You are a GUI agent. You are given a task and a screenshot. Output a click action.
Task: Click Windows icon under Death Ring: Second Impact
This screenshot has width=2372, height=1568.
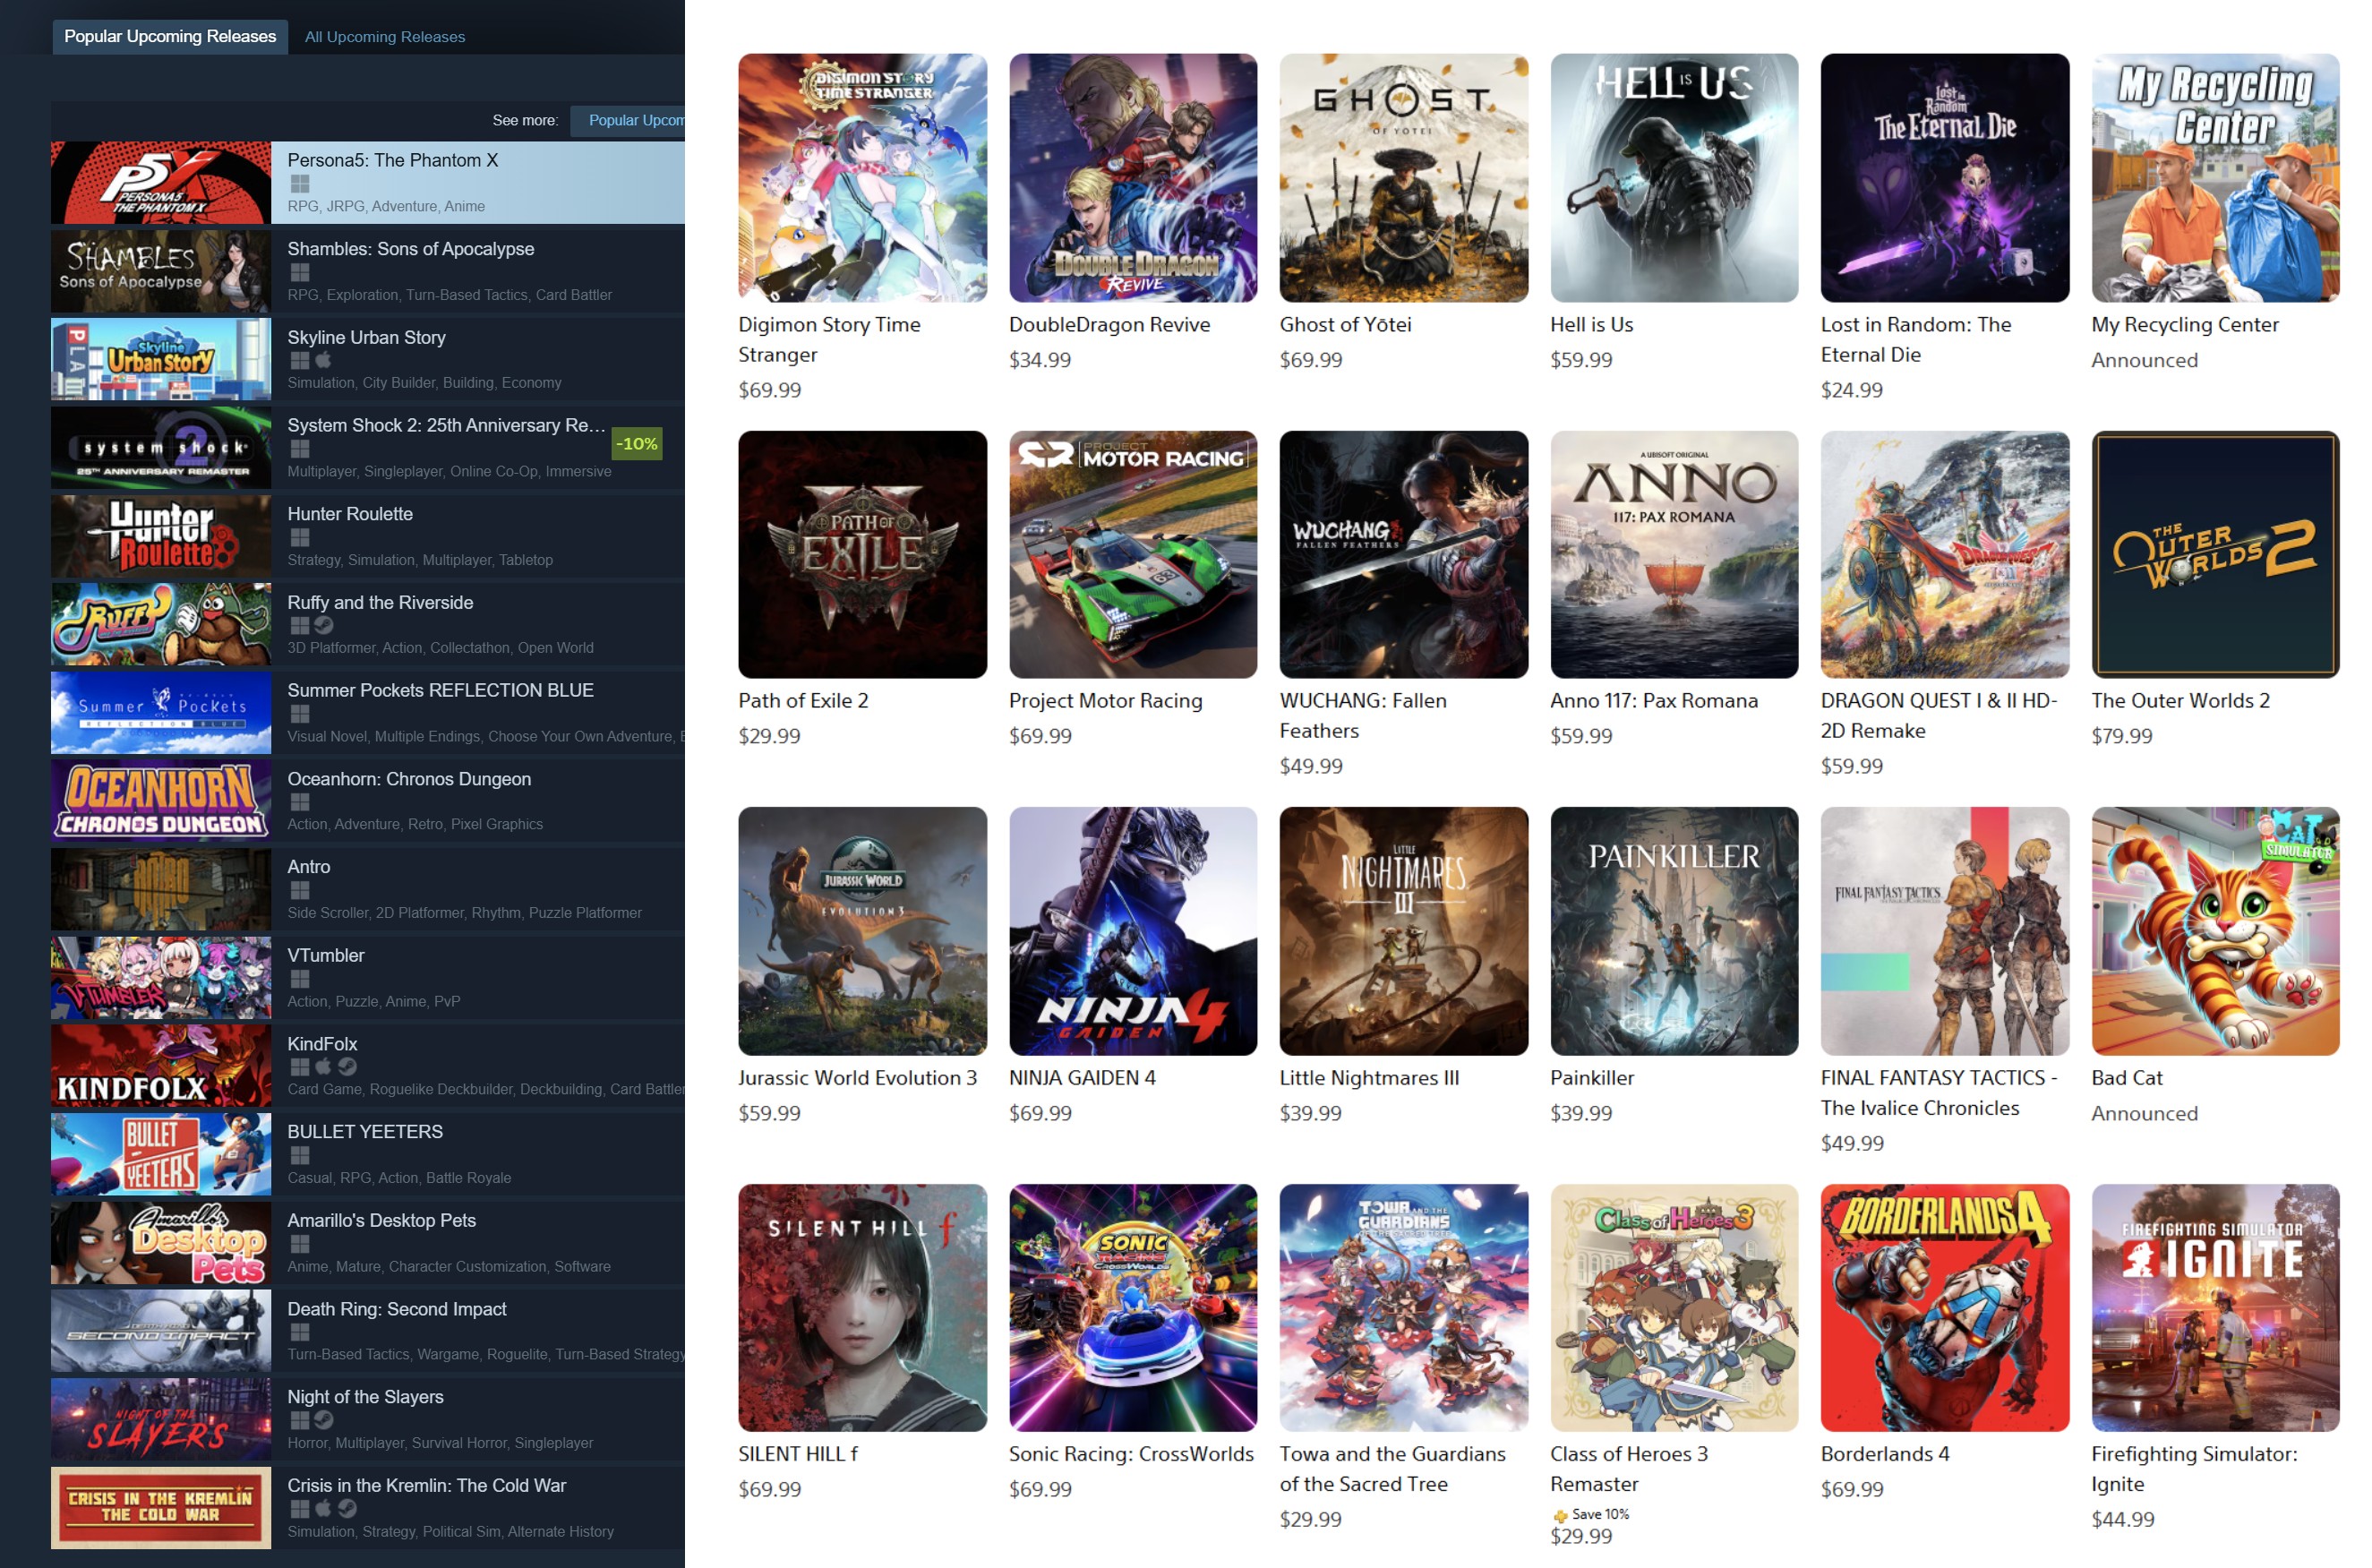point(300,1332)
